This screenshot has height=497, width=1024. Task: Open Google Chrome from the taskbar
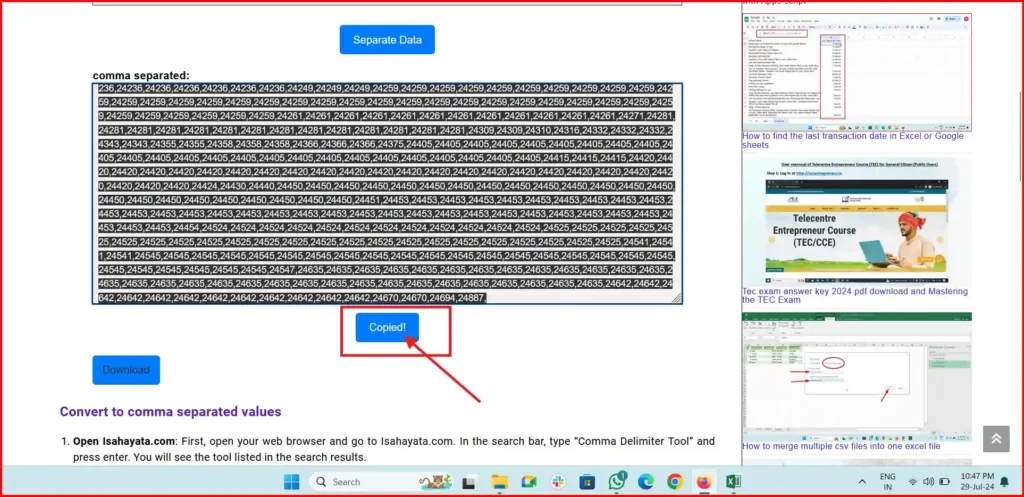click(675, 482)
